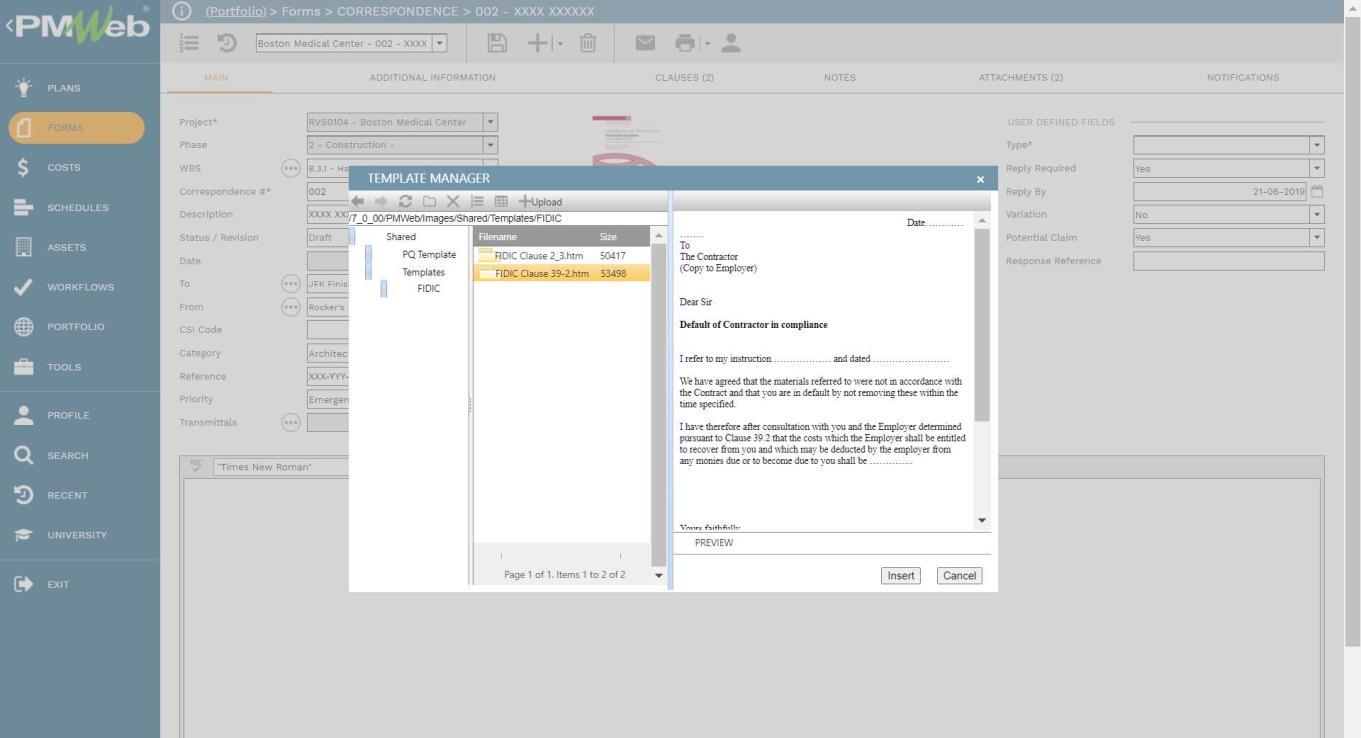The height and width of the screenshot is (738, 1361).
Task: Save the correspondence record
Action: 497,43
